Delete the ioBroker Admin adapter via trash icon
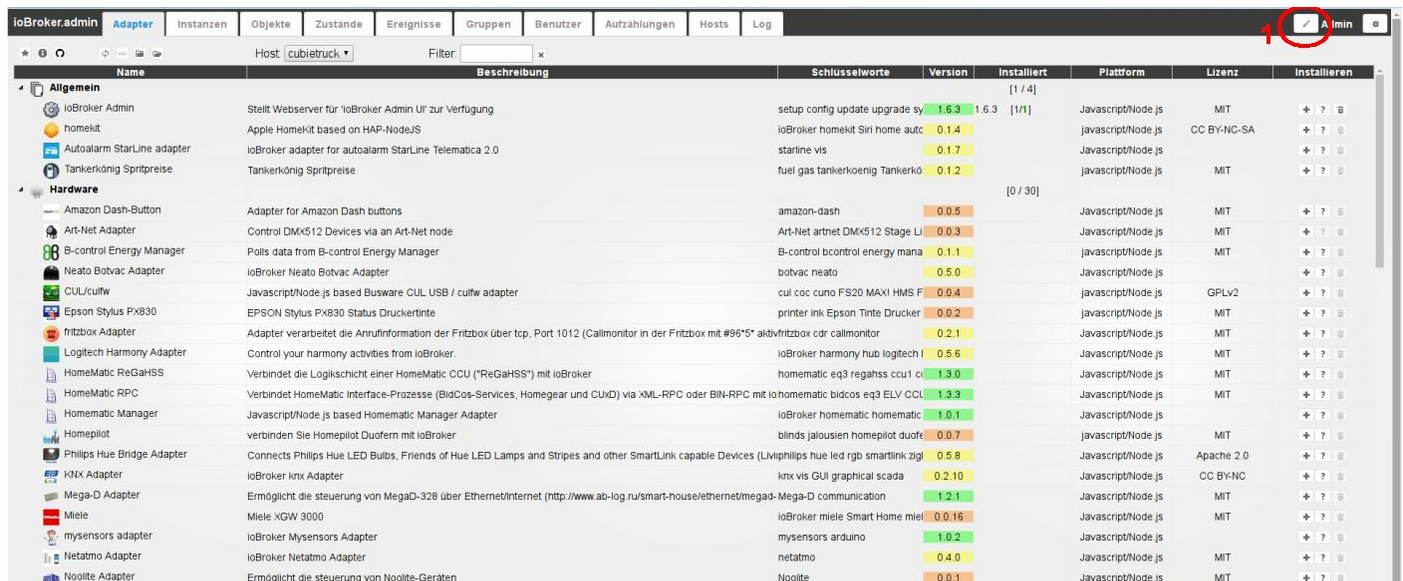 1340,109
